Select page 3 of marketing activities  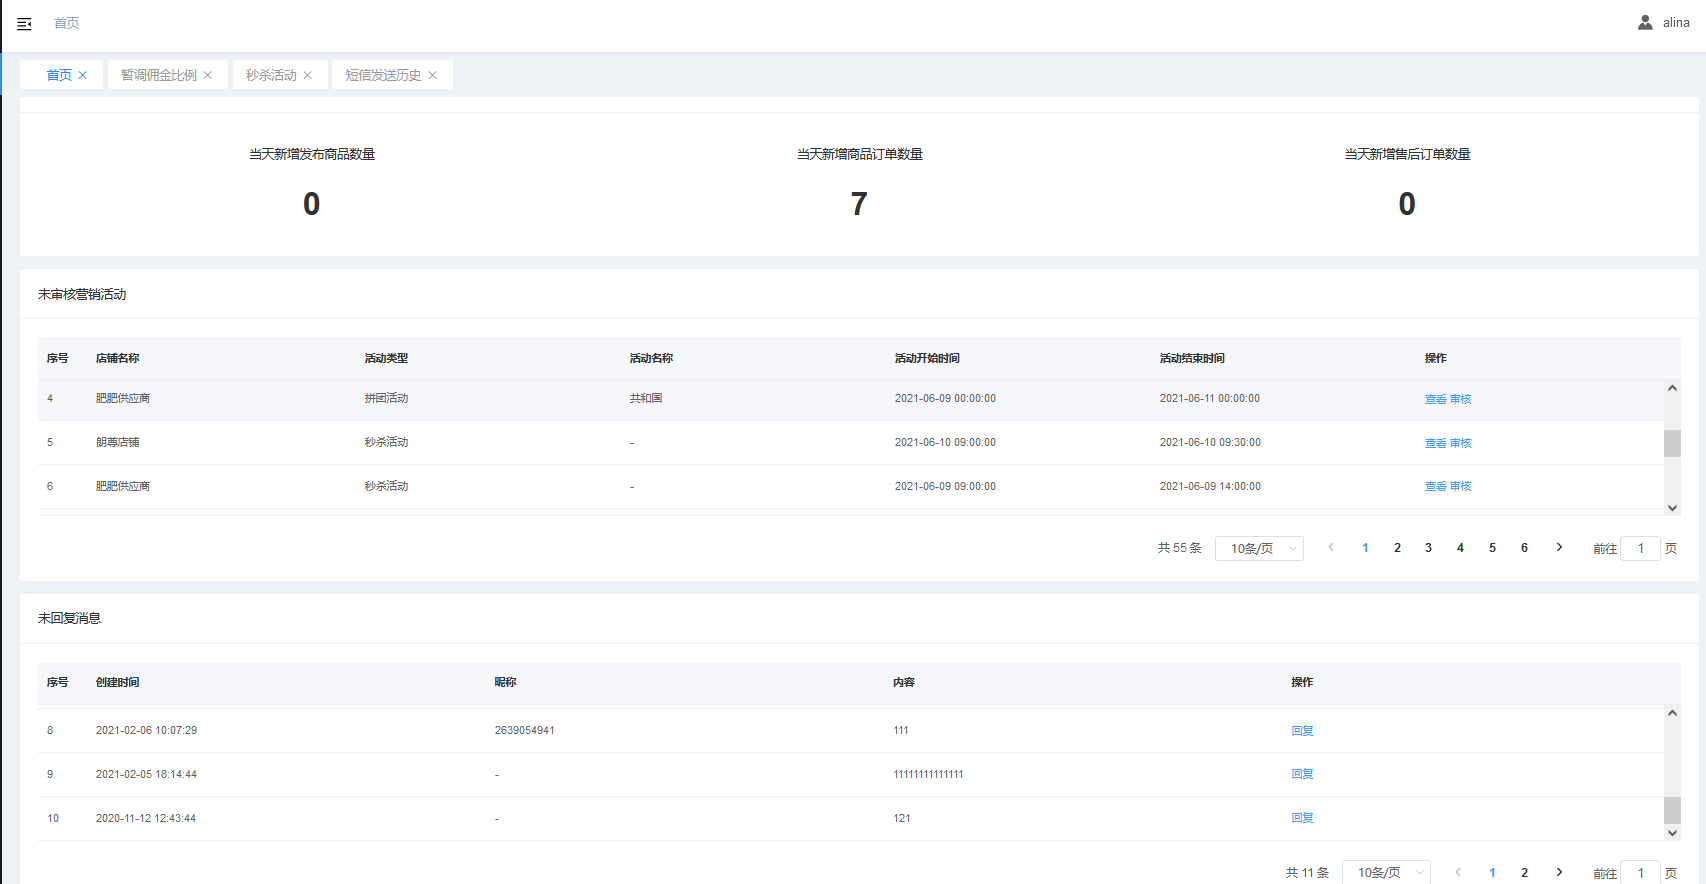coord(1428,548)
